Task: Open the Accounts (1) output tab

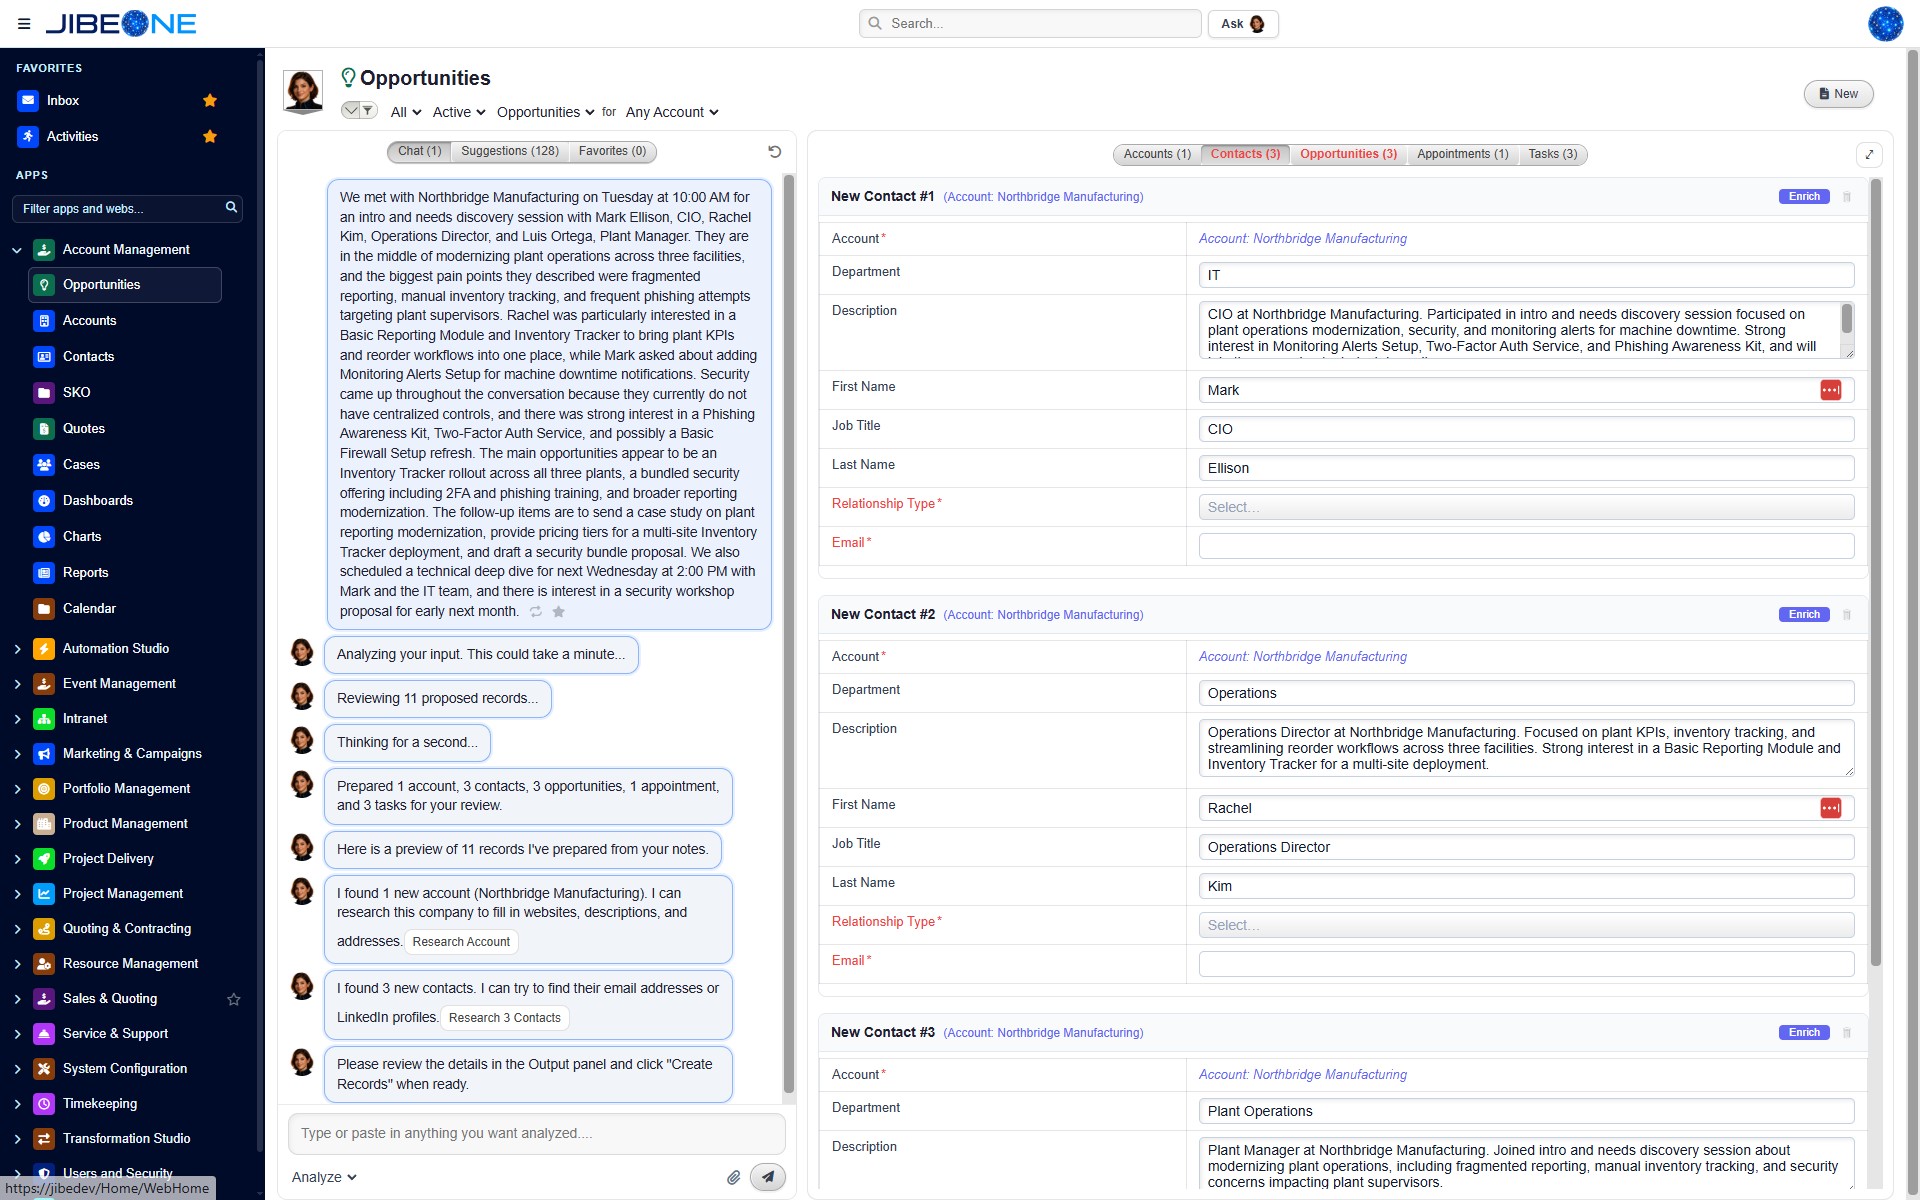Action: (1157, 154)
